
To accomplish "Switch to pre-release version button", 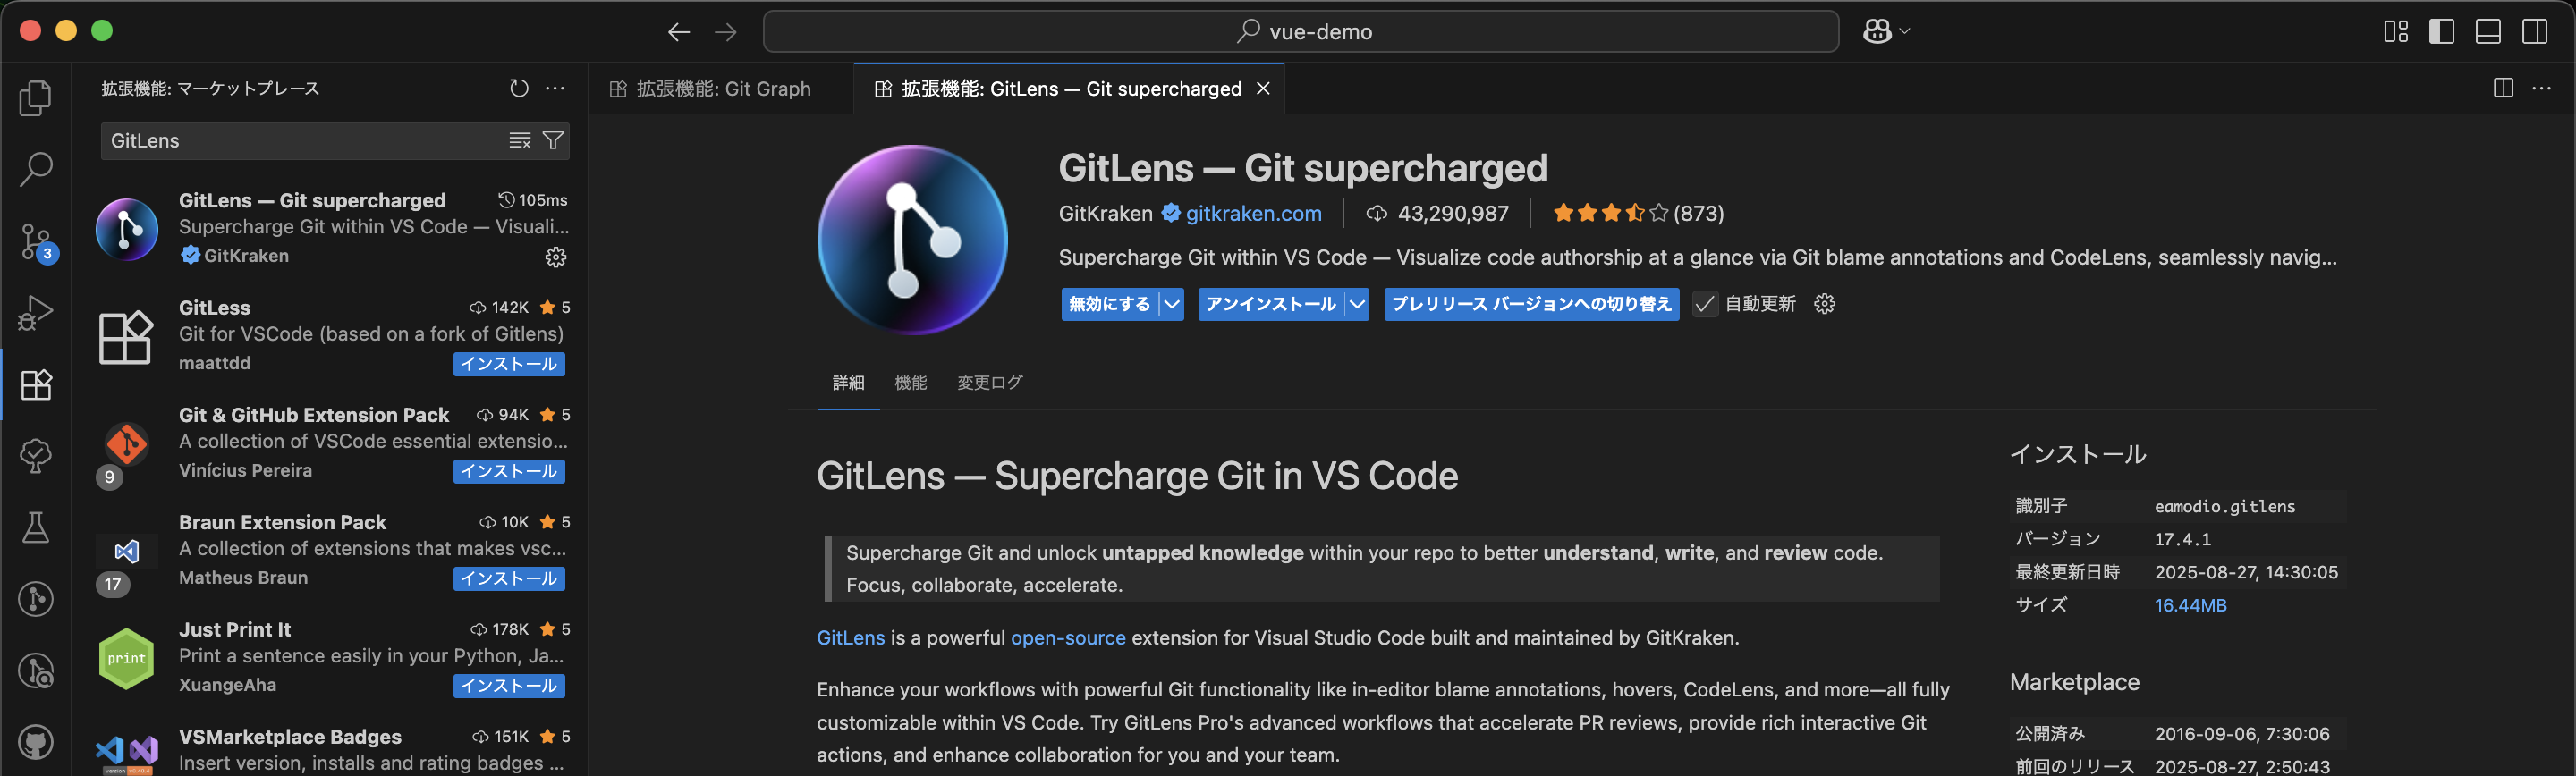I will pyautogui.click(x=1531, y=304).
